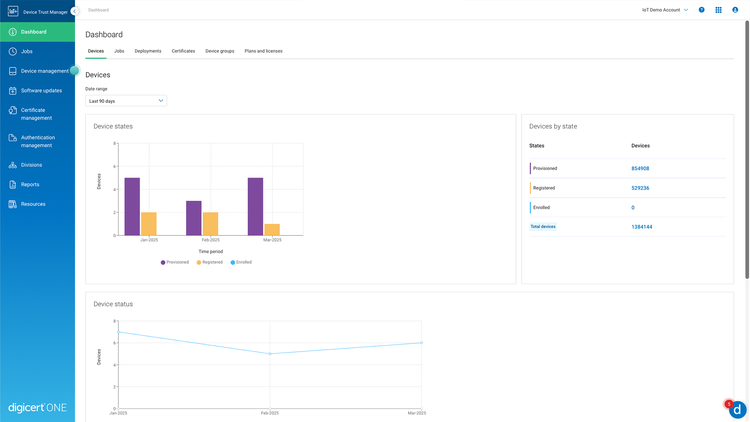Toggle the Provisioned legend series in chart
Image resolution: width=750 pixels, height=422 pixels.
coord(175,262)
